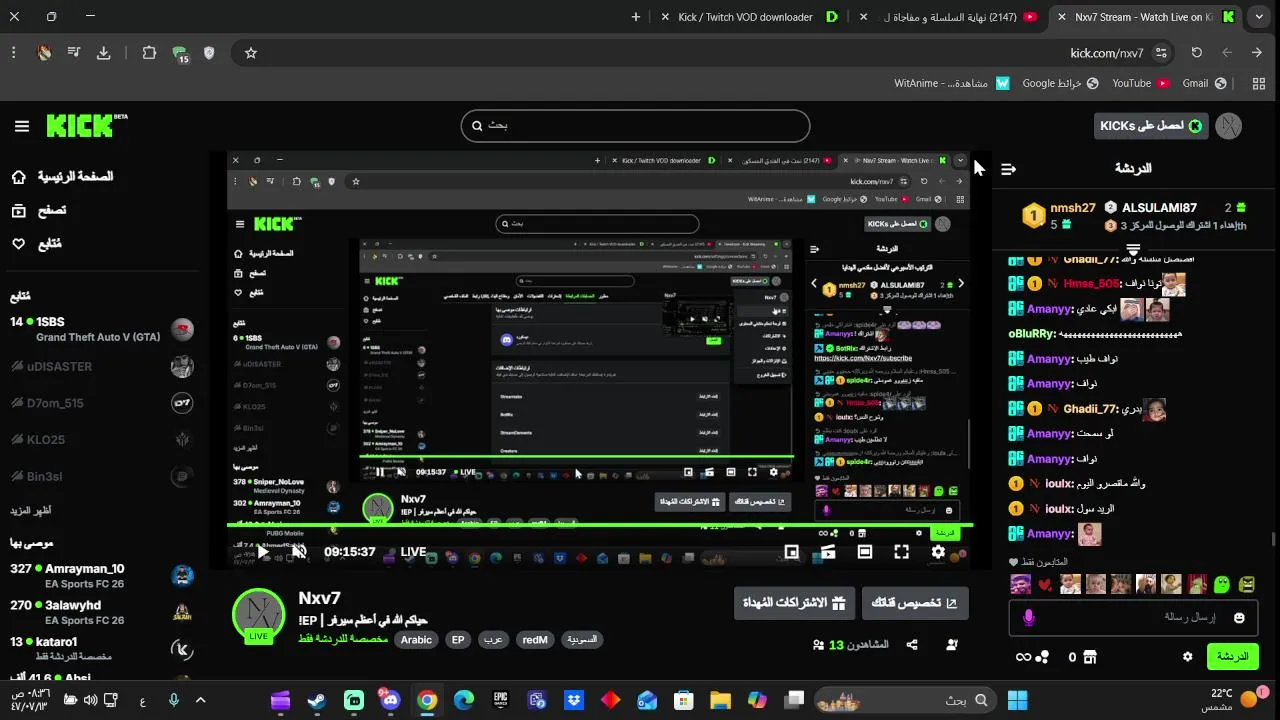
Task: Insert the green blob emote
Action: (1222, 584)
